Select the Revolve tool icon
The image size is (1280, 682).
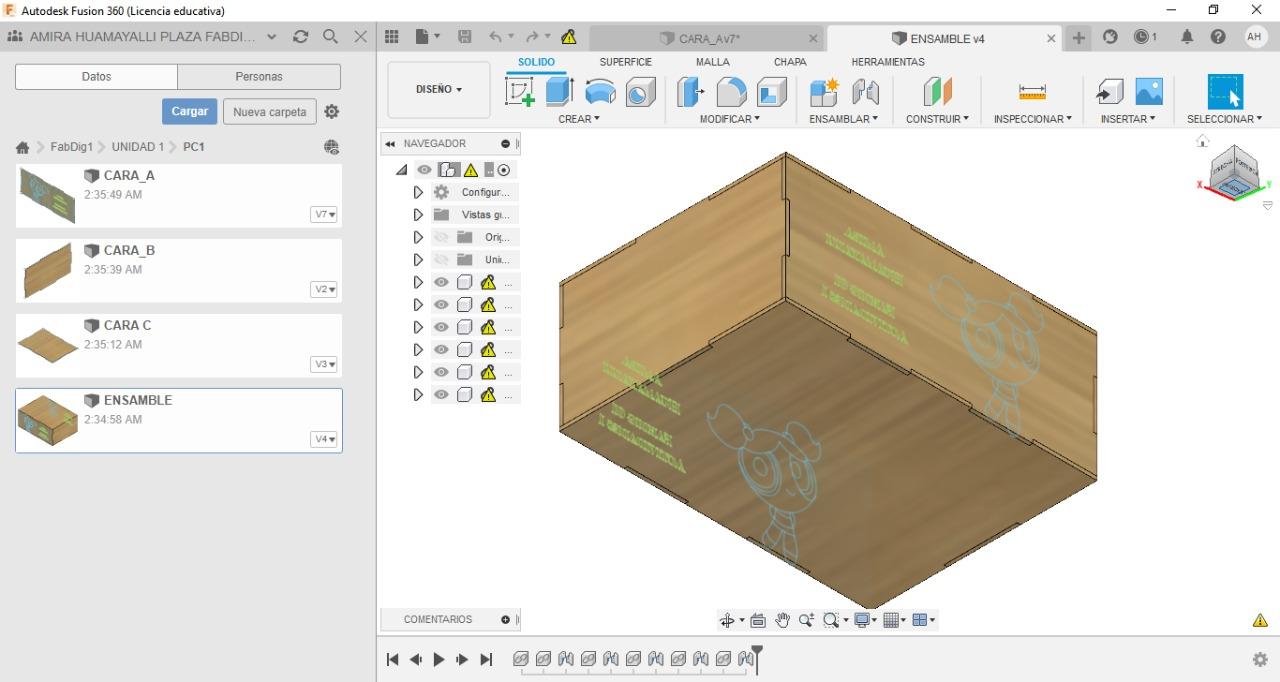[600, 92]
